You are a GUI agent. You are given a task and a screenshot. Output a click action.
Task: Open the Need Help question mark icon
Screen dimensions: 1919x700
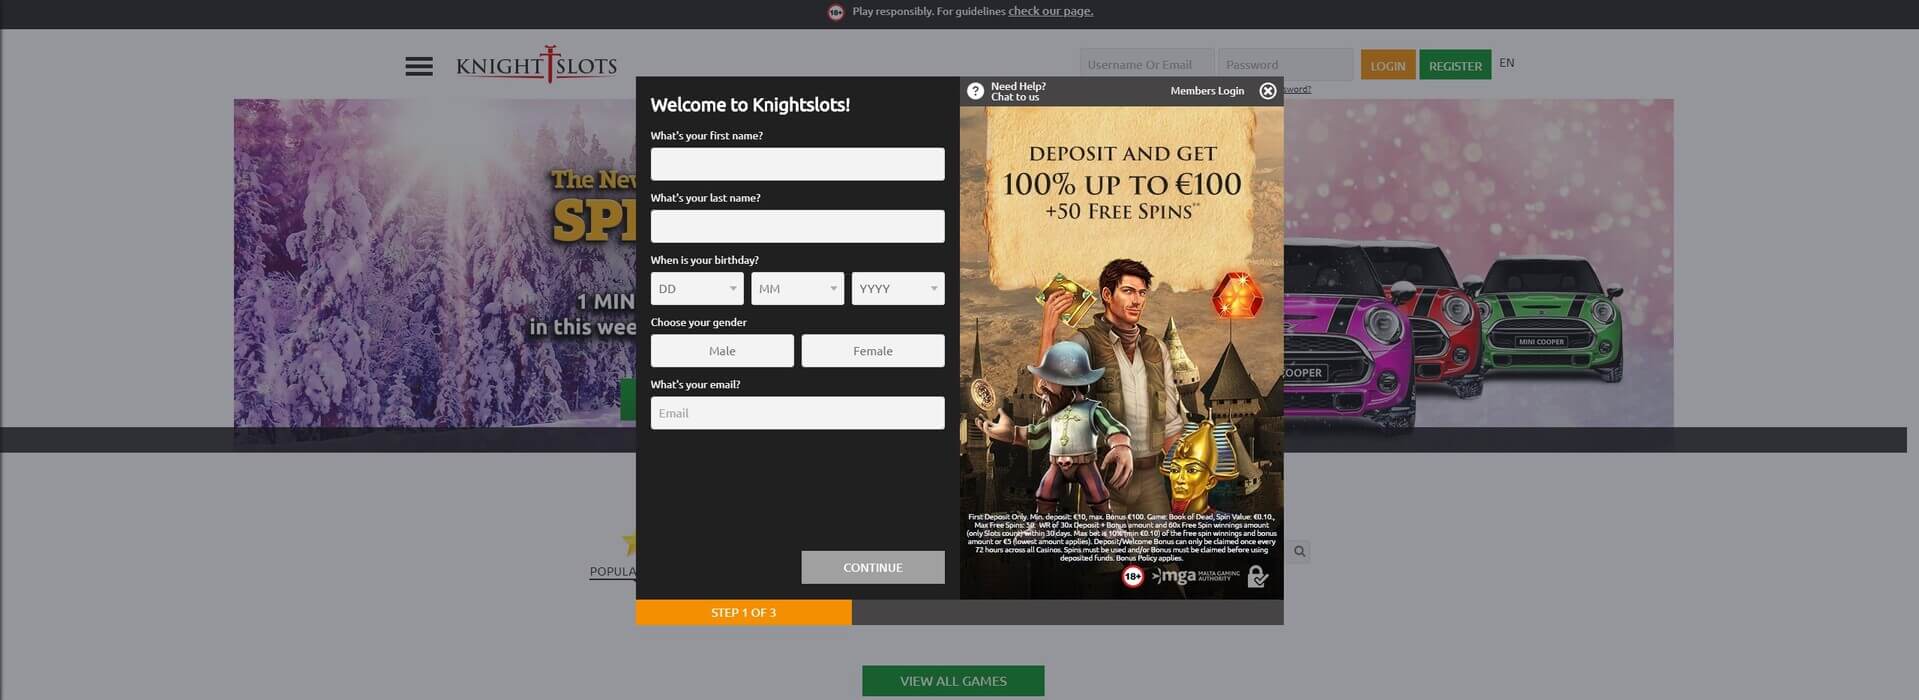click(975, 91)
